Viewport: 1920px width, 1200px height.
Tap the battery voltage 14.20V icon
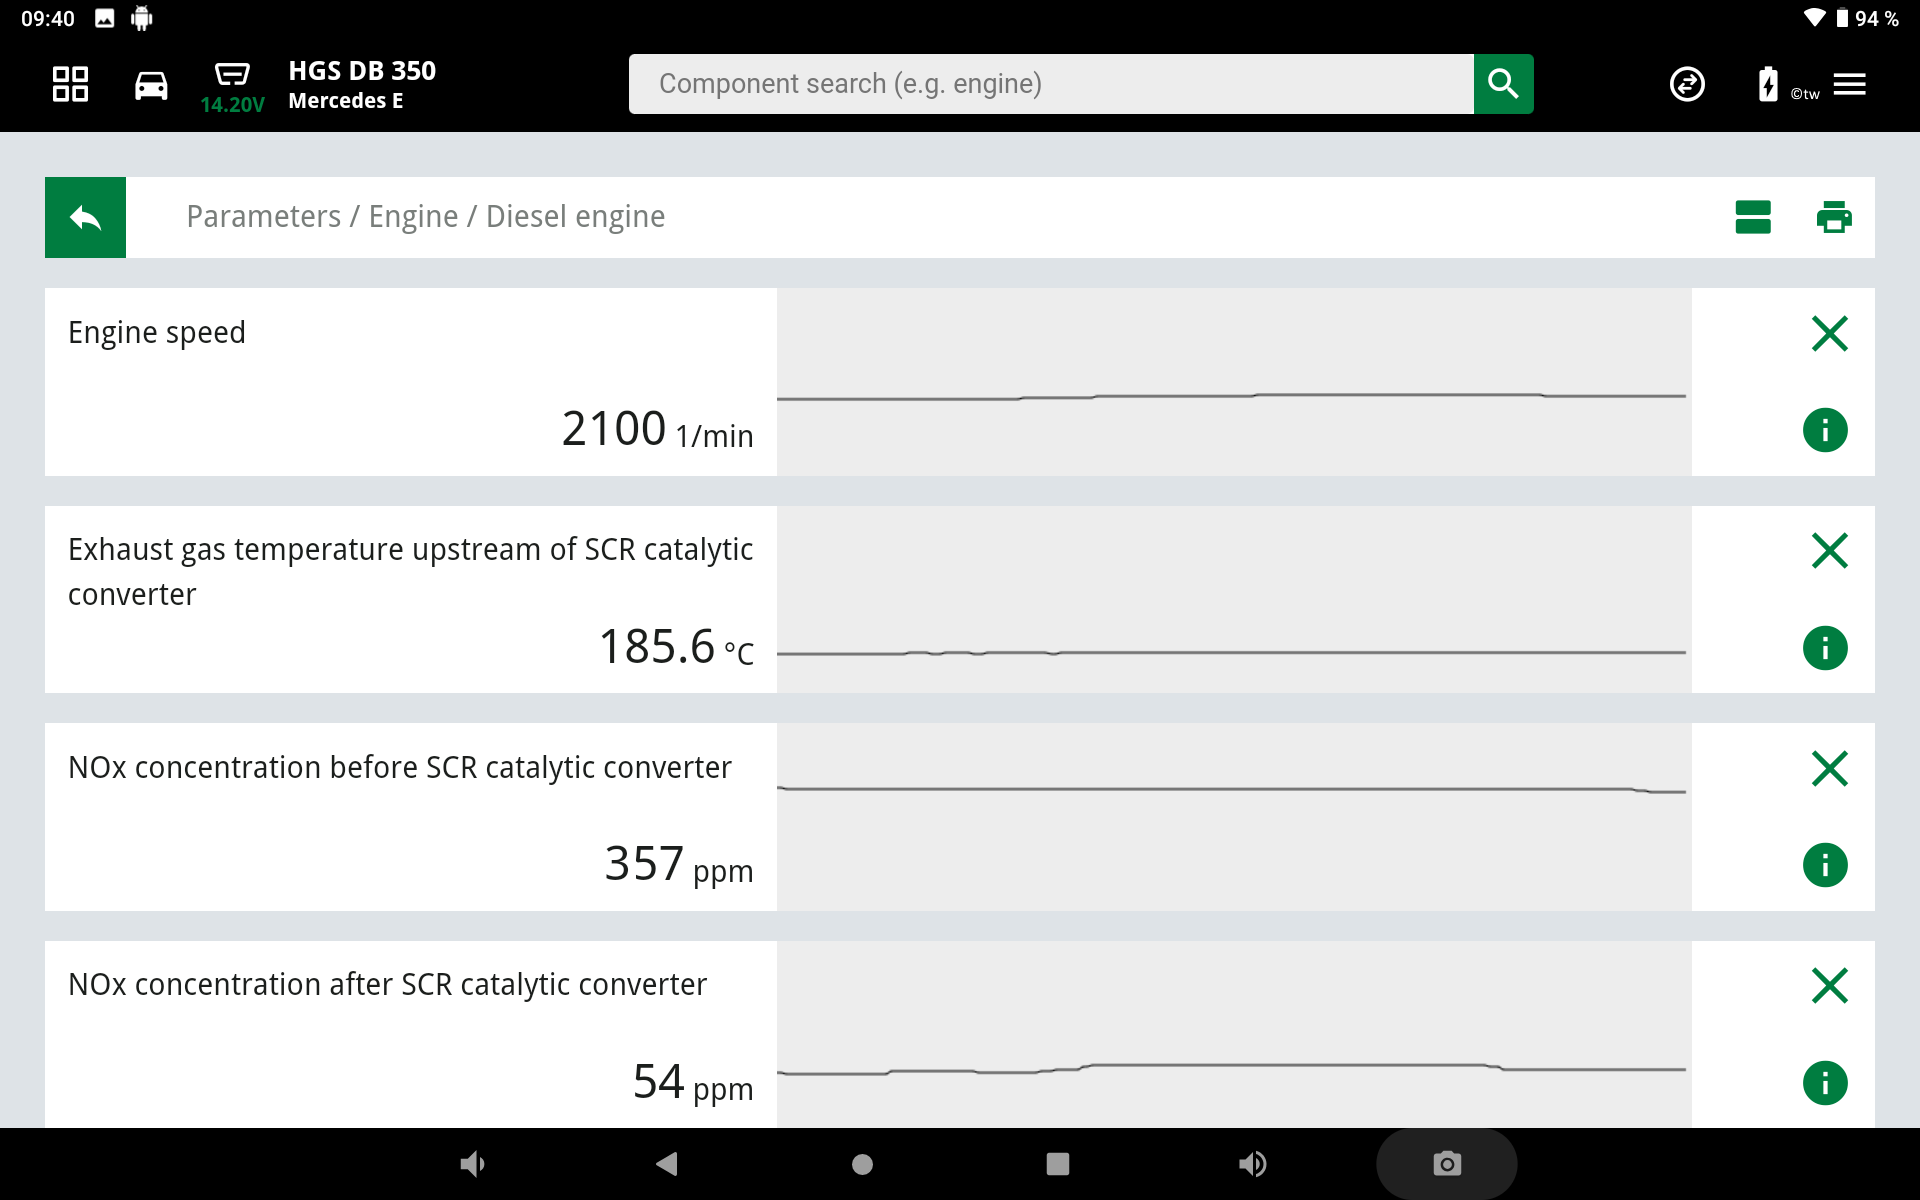tap(232, 85)
